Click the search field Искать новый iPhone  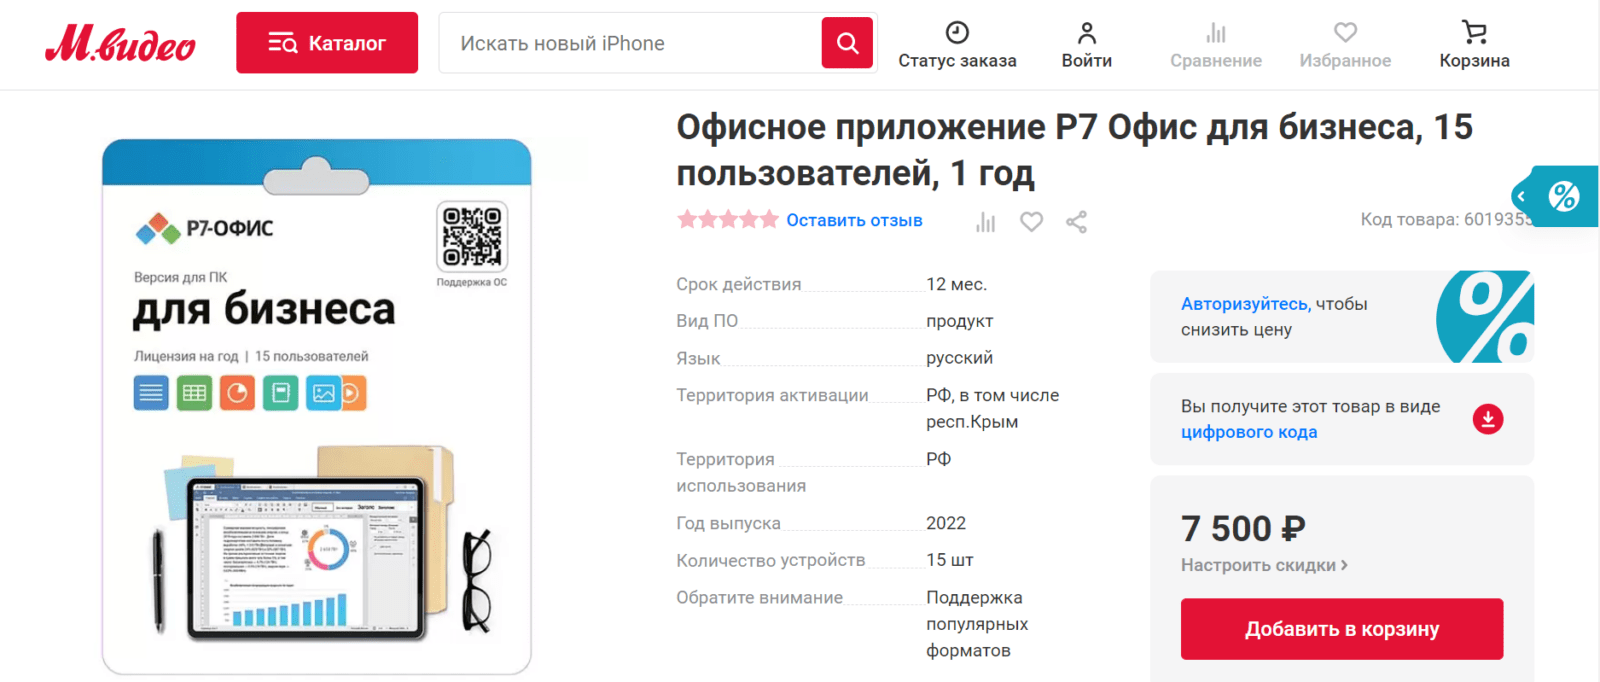point(630,43)
